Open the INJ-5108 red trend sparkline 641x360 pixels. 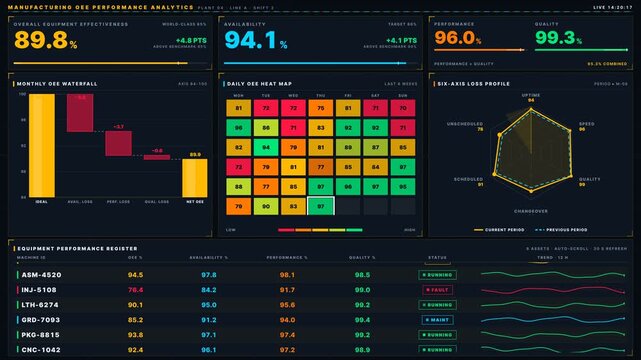pos(553,290)
